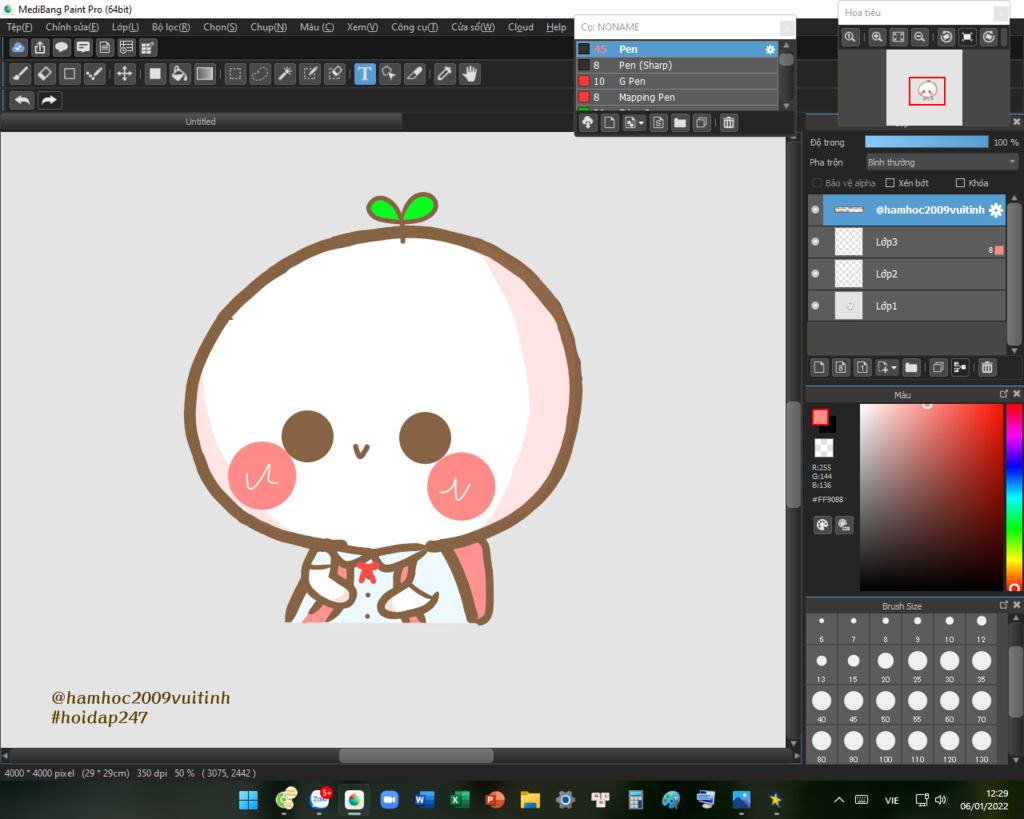1024x819 pixels.
Task: Zoom in using Navigator magnifier plus
Action: coord(877,37)
